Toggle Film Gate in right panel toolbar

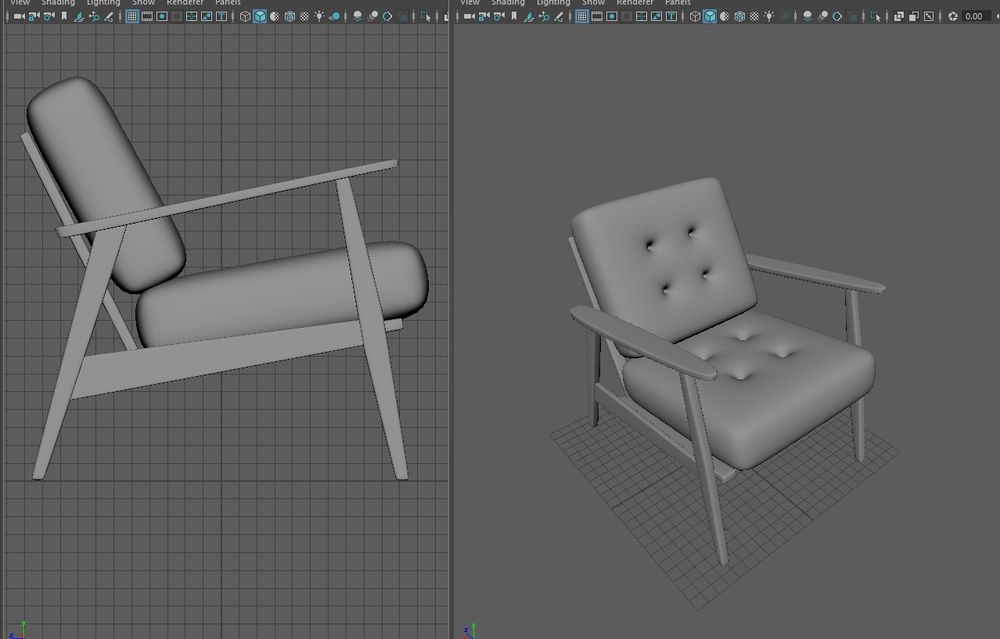tap(596, 17)
